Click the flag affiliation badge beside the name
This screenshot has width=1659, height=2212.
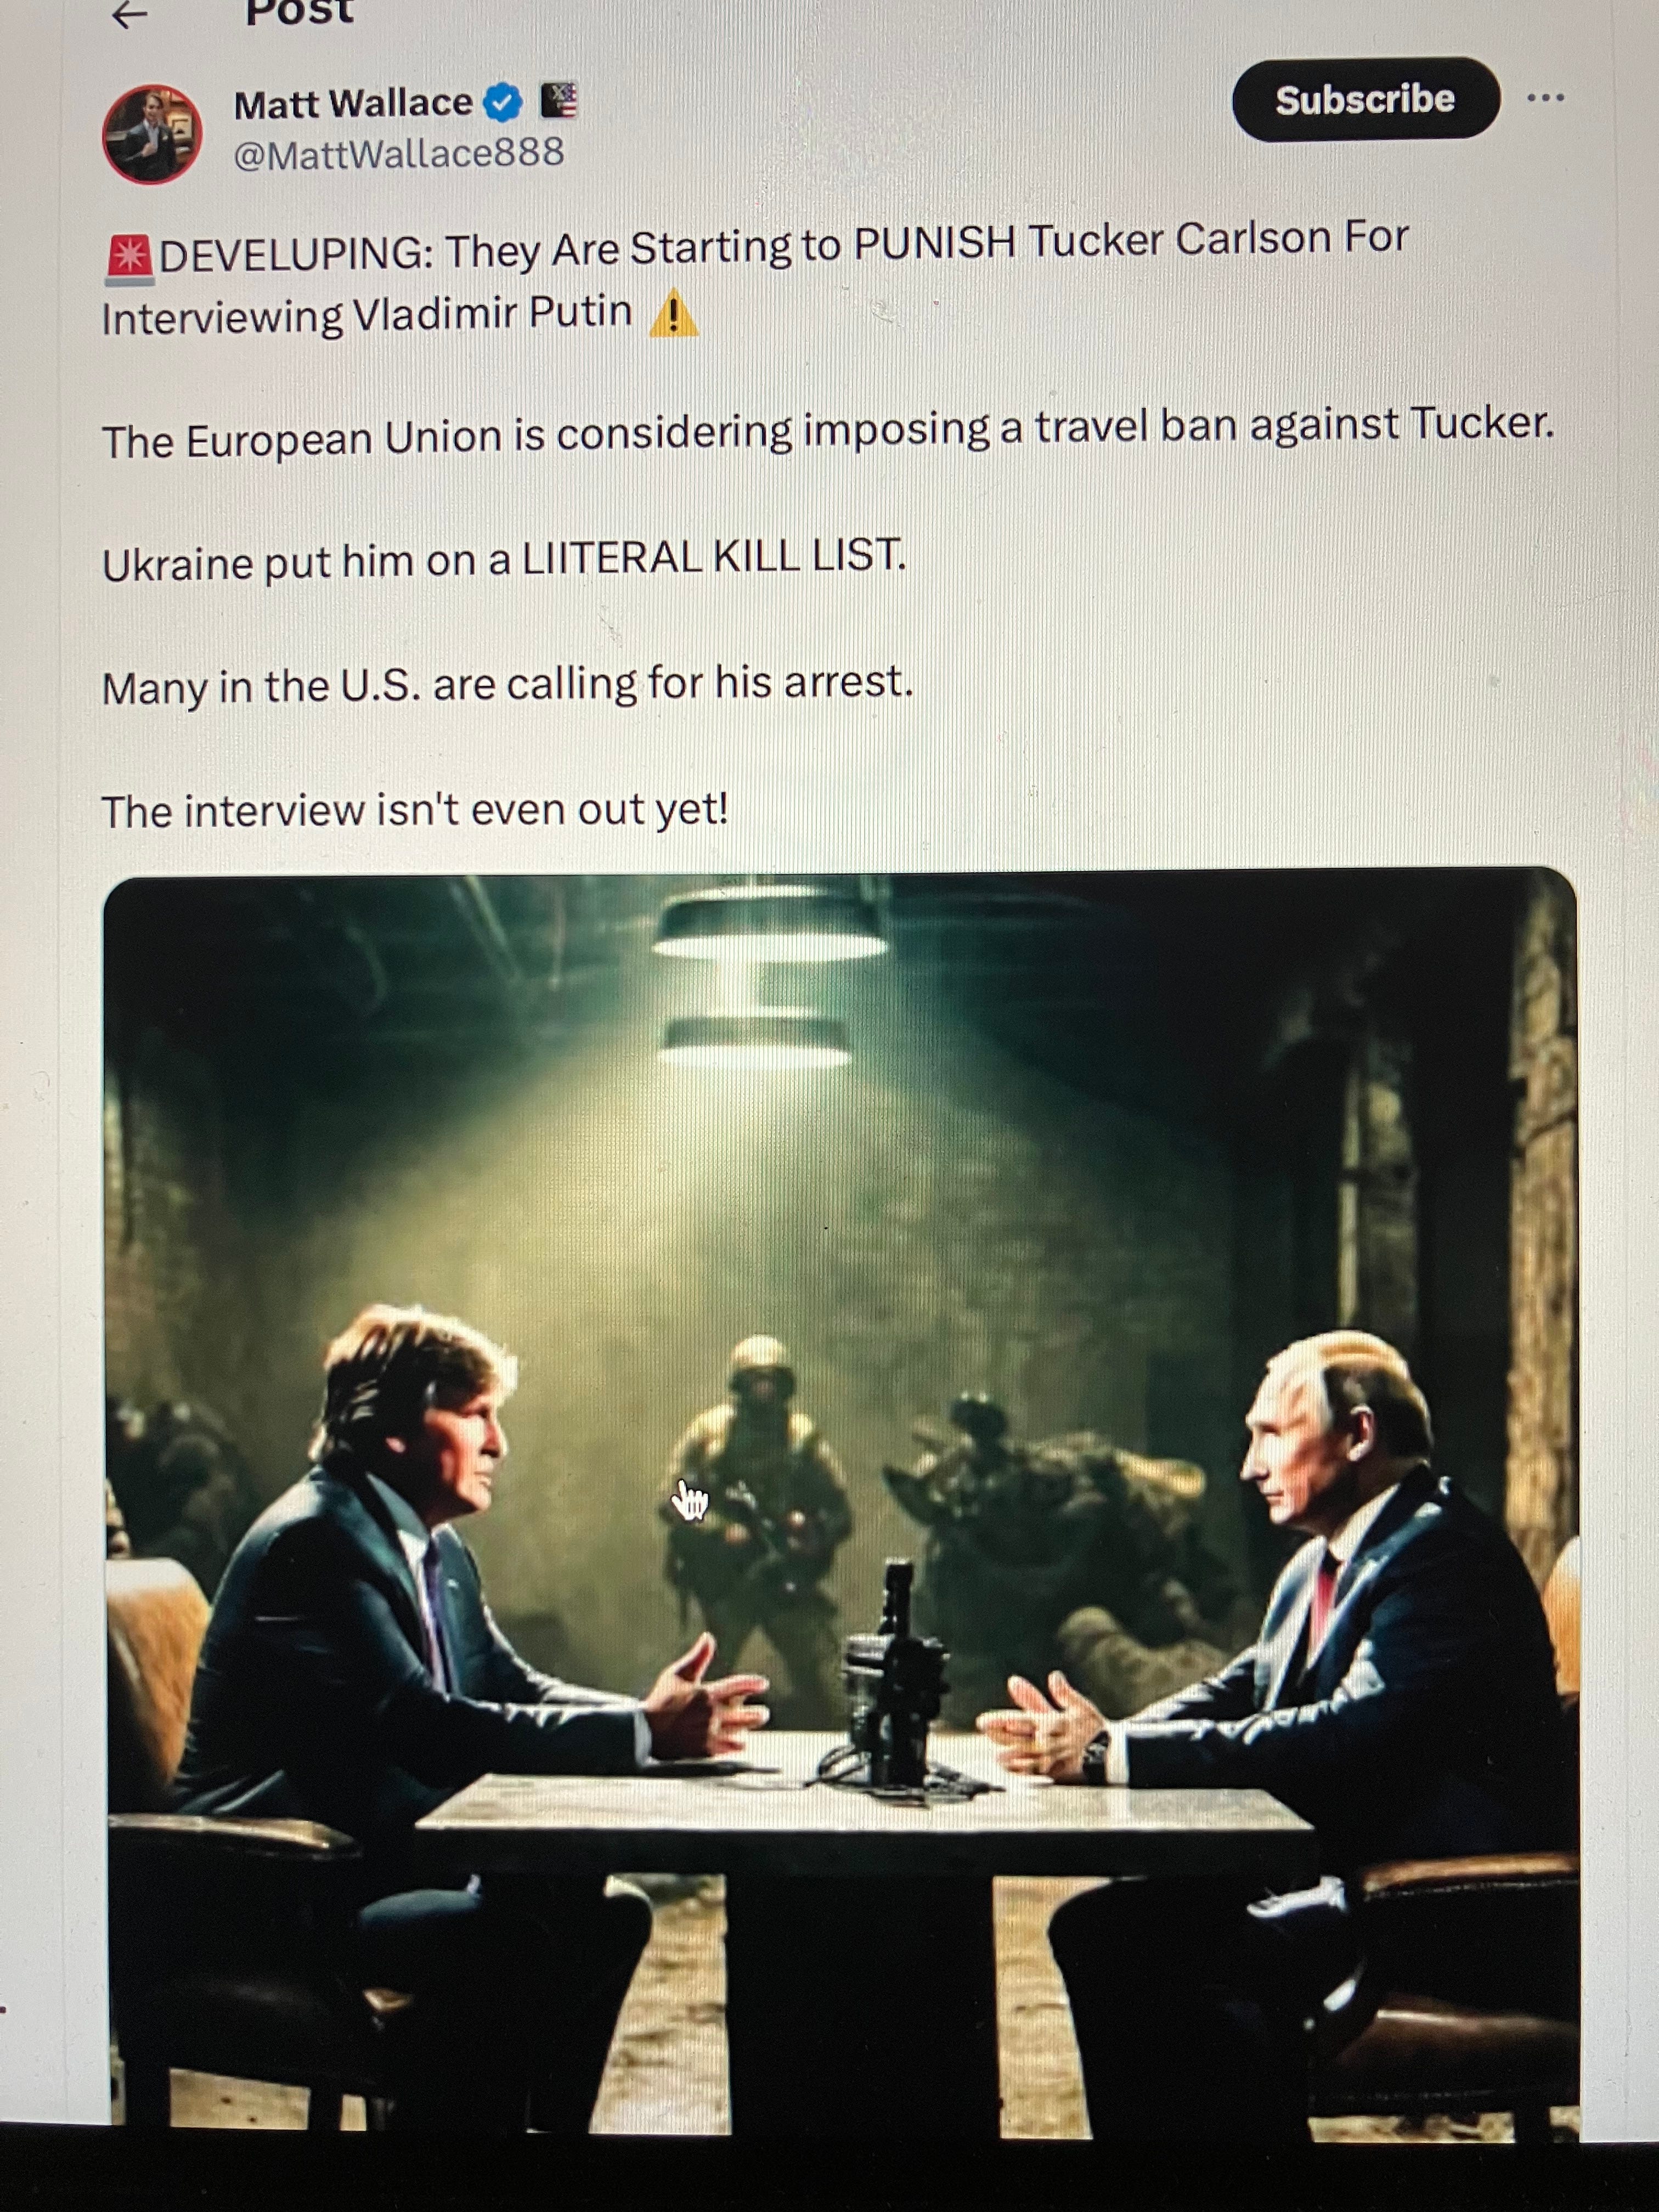click(x=559, y=100)
